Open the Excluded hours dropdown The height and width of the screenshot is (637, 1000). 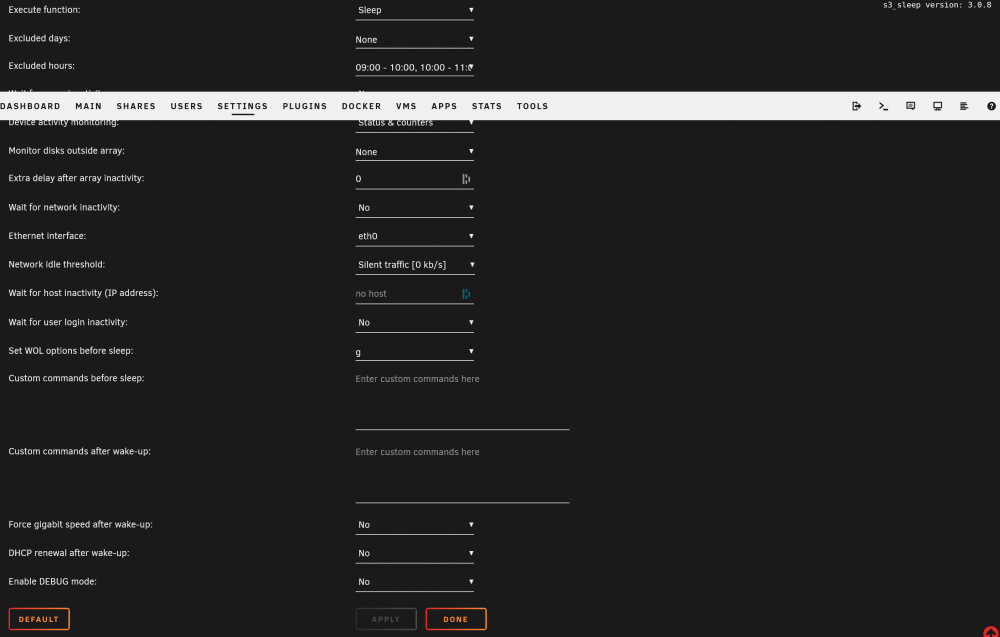coord(415,67)
